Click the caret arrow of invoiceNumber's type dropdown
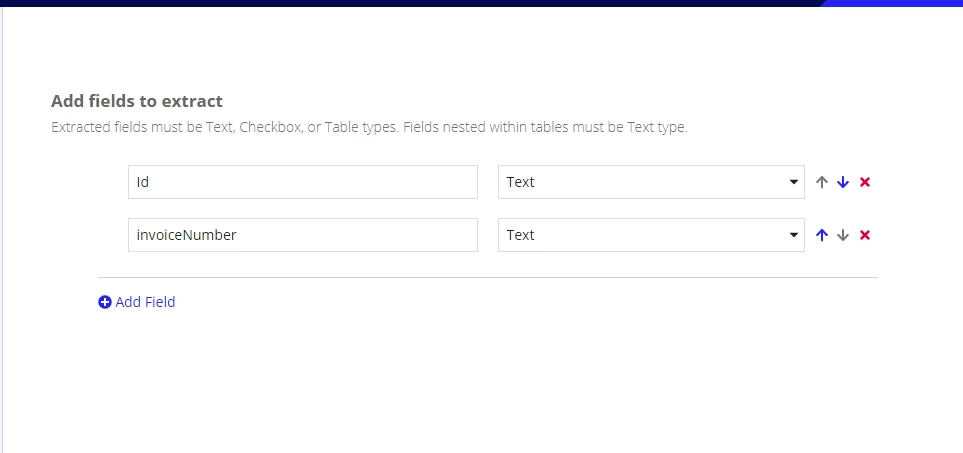 [x=793, y=235]
